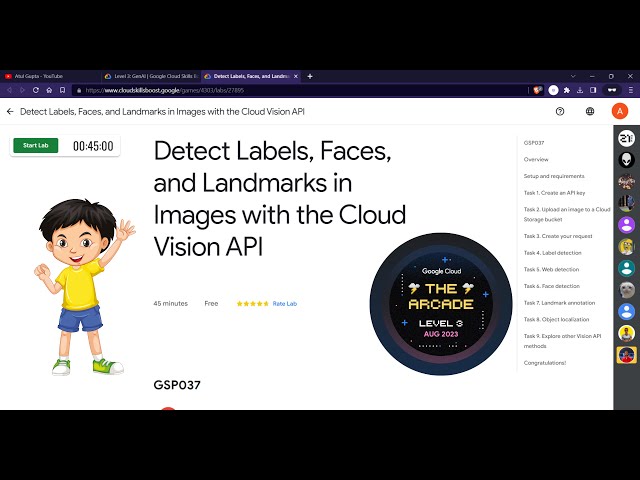Switch to the Level 3 GenAI tab
The width and height of the screenshot is (640, 480).
[151, 76]
